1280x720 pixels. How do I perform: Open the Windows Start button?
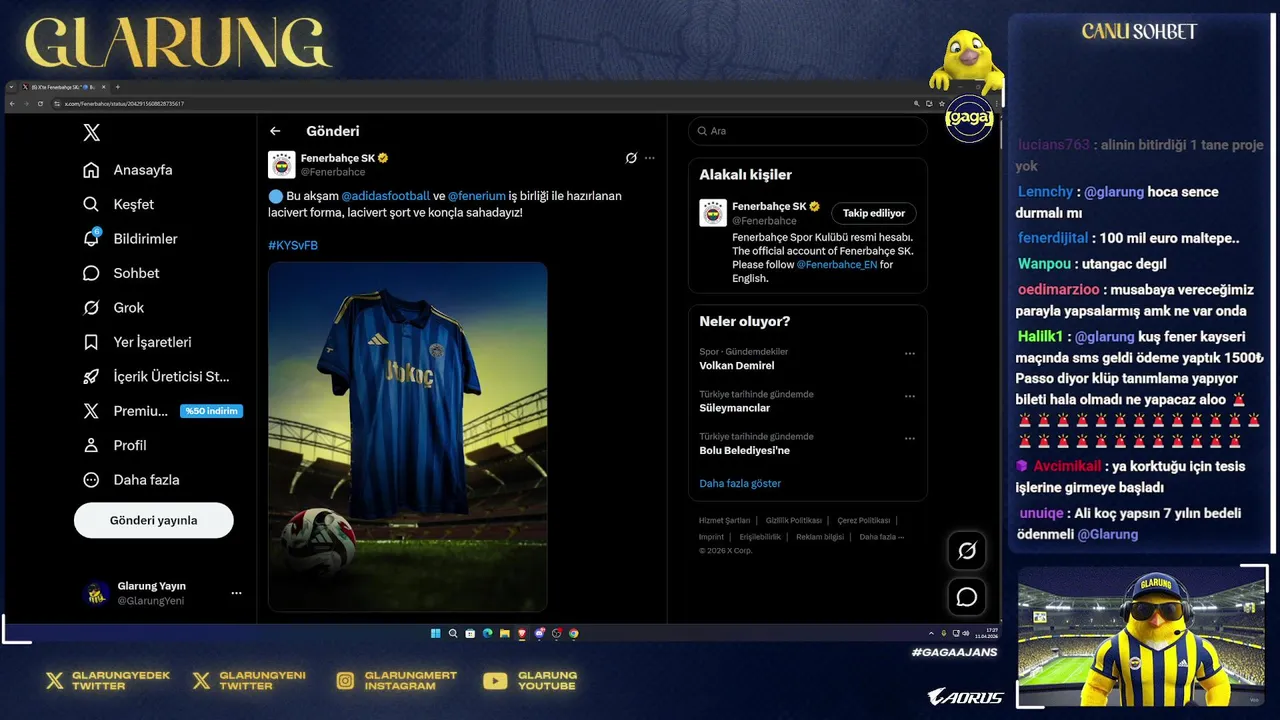coord(436,633)
